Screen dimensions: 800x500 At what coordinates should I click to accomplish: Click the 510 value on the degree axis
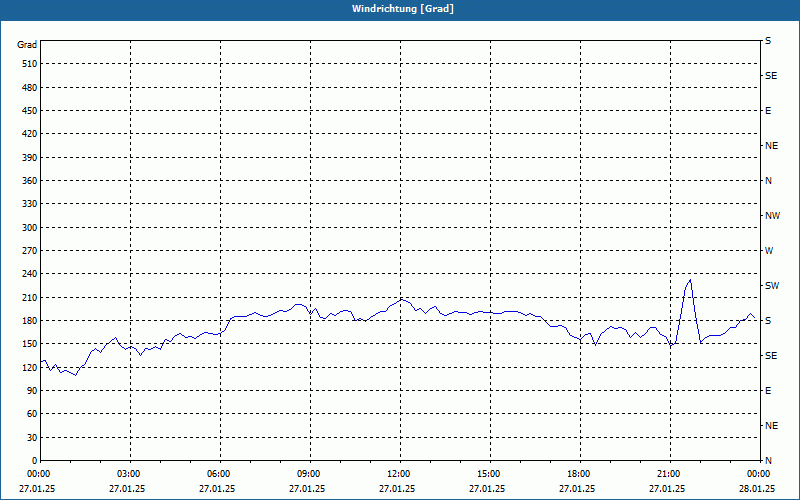tap(30, 64)
